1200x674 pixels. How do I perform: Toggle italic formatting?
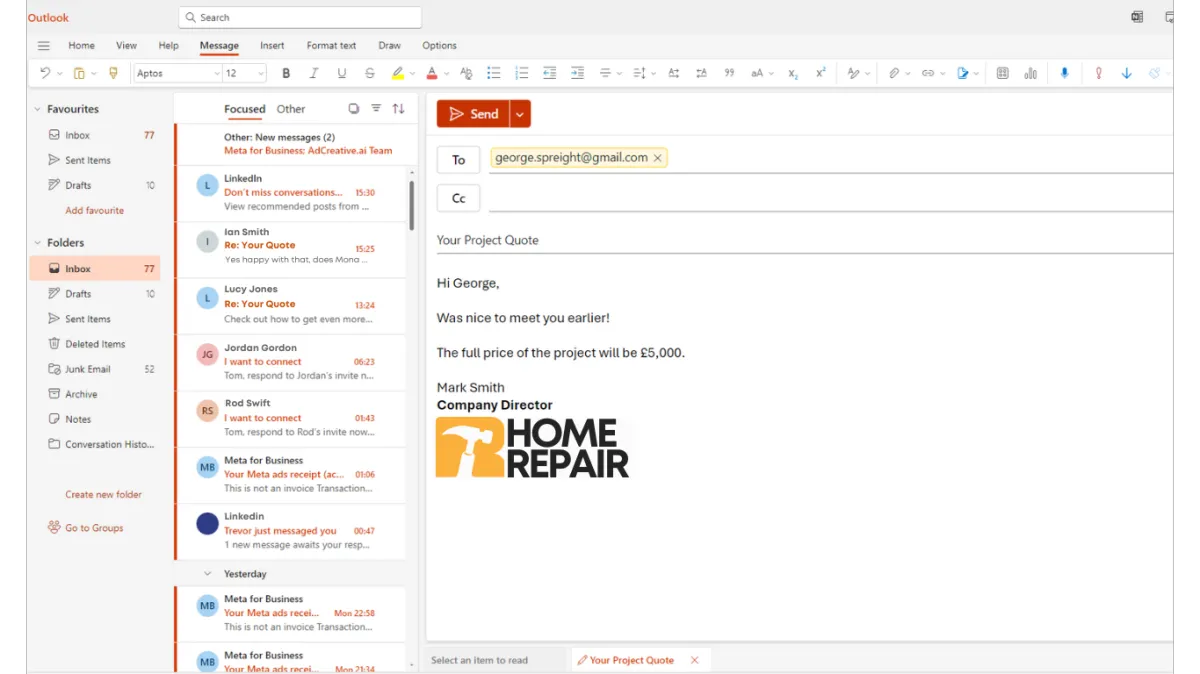(x=314, y=73)
